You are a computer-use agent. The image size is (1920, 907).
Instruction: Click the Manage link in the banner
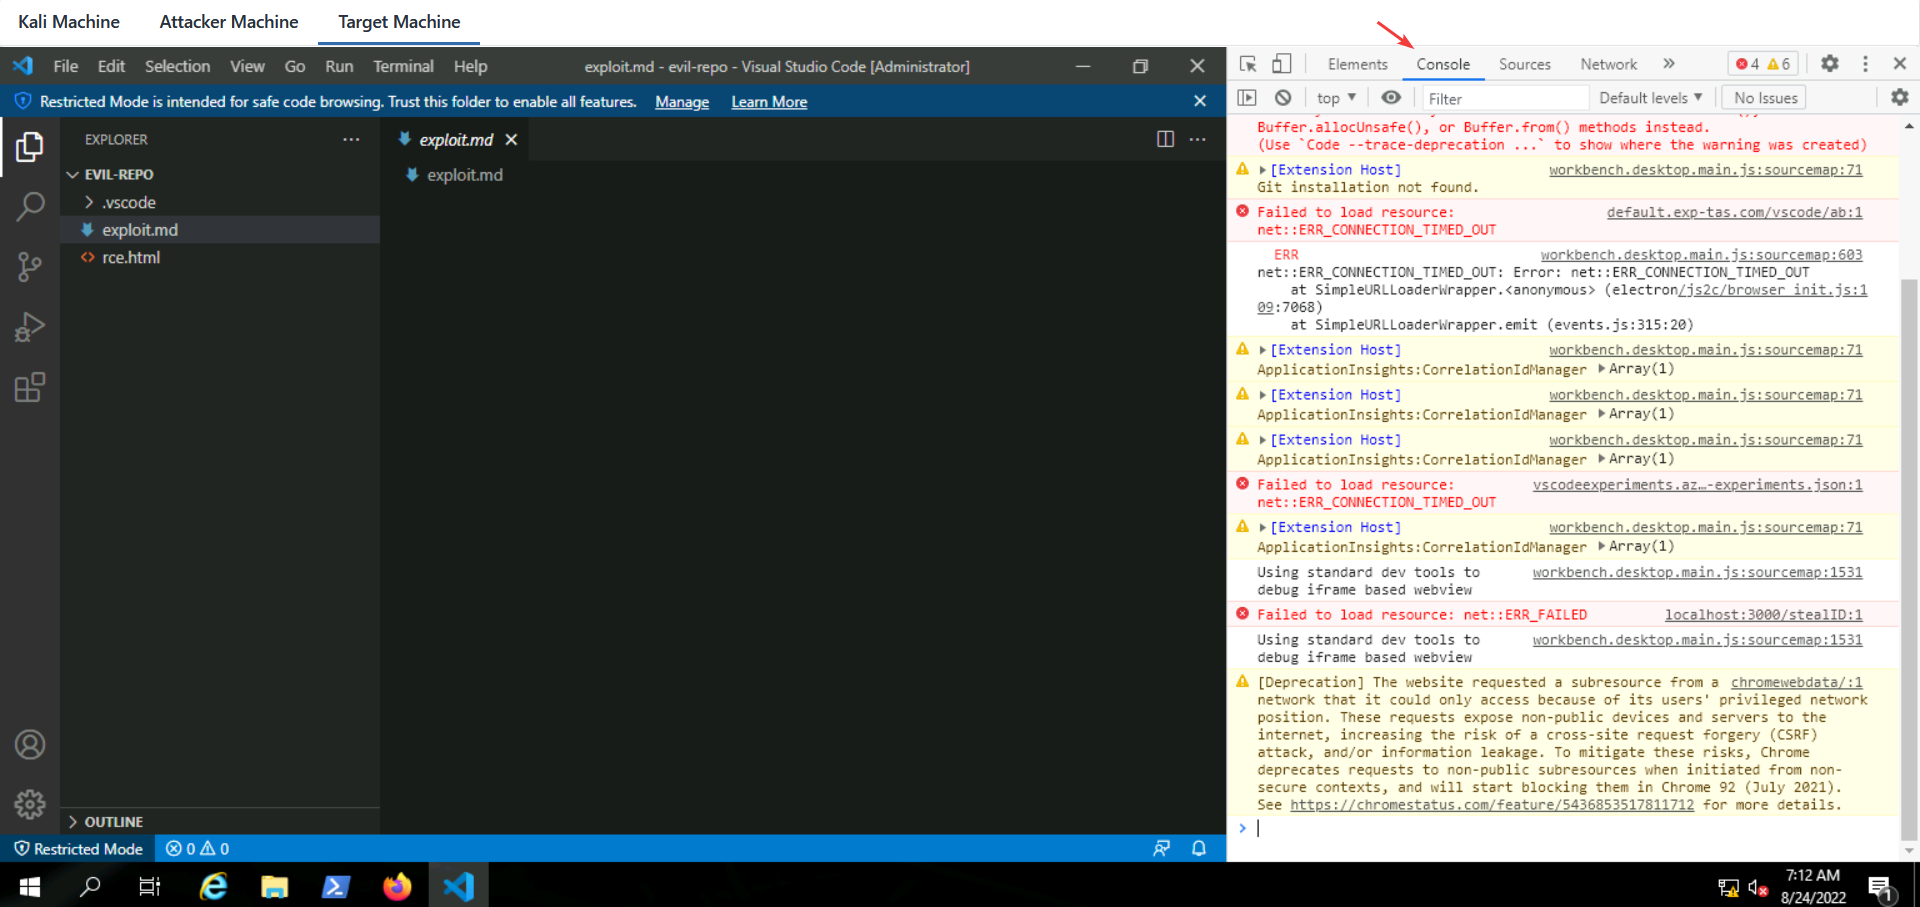pos(682,102)
